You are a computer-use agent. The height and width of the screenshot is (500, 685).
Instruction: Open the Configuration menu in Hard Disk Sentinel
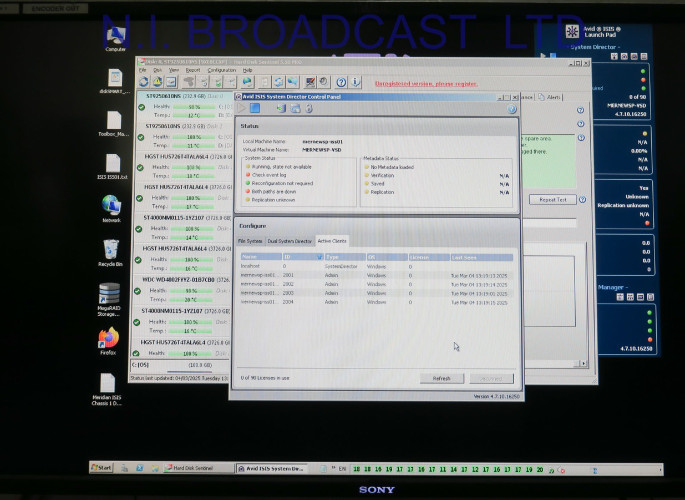pos(221,70)
